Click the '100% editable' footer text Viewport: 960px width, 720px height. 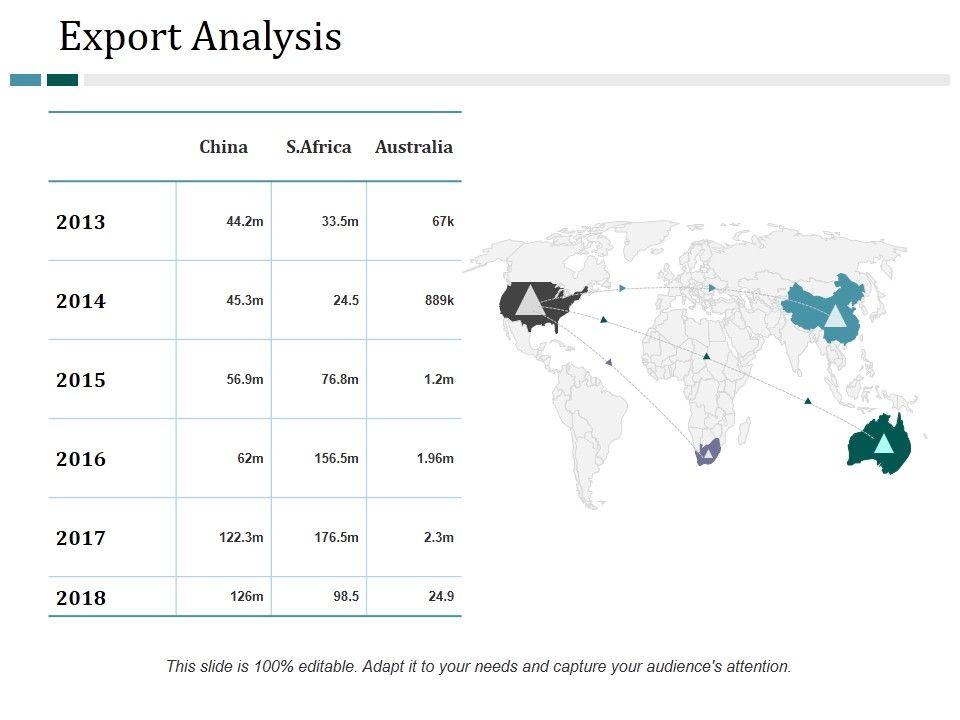[x=478, y=666]
